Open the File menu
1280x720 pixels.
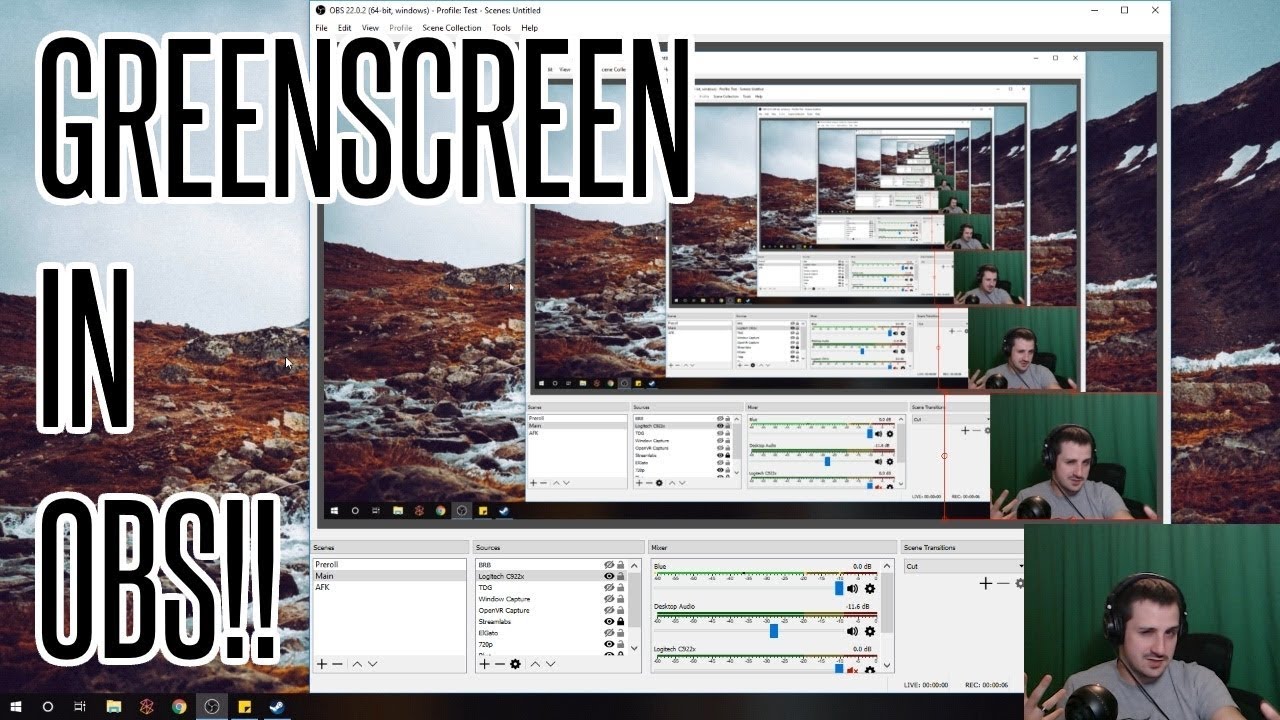321,28
